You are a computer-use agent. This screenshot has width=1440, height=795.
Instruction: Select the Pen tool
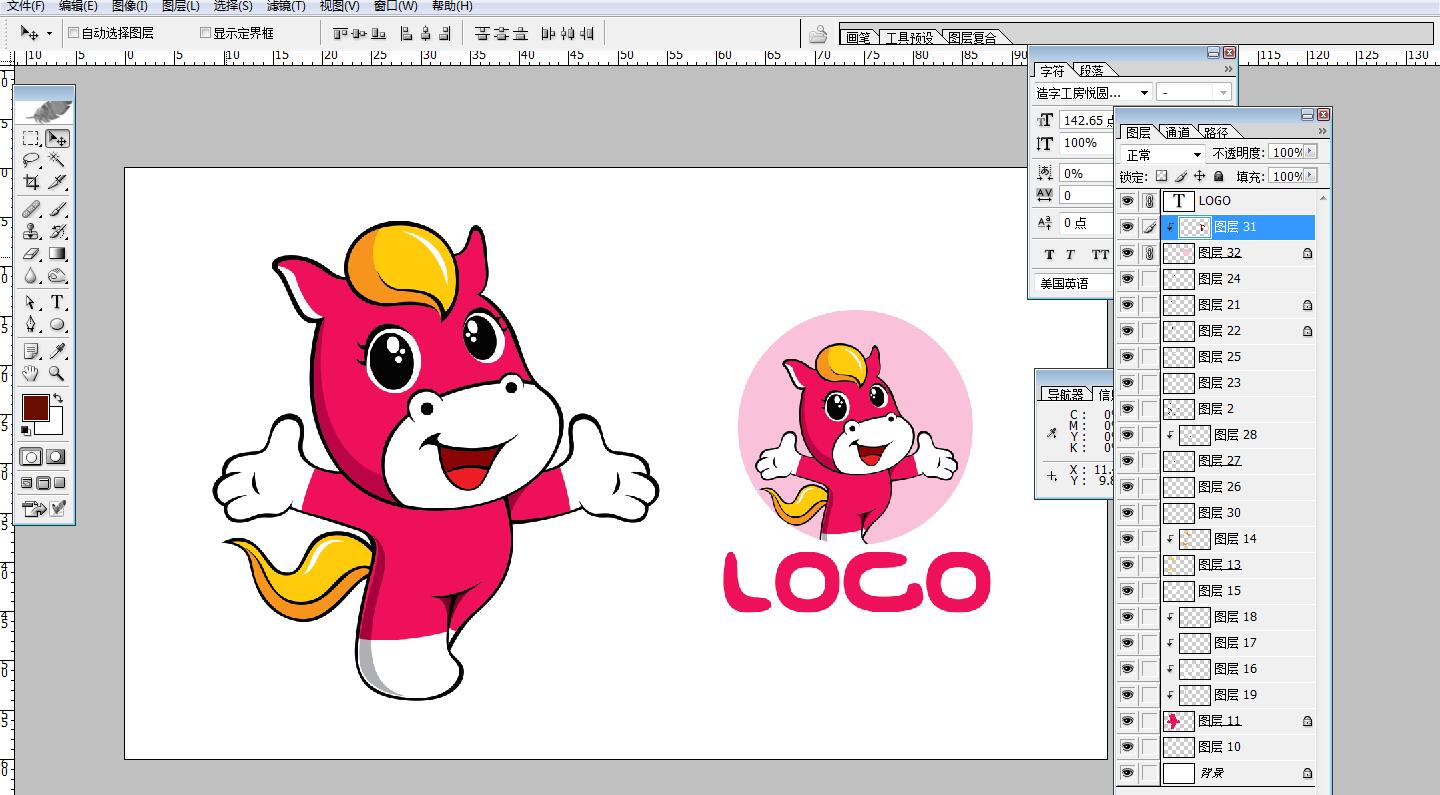[x=32, y=325]
